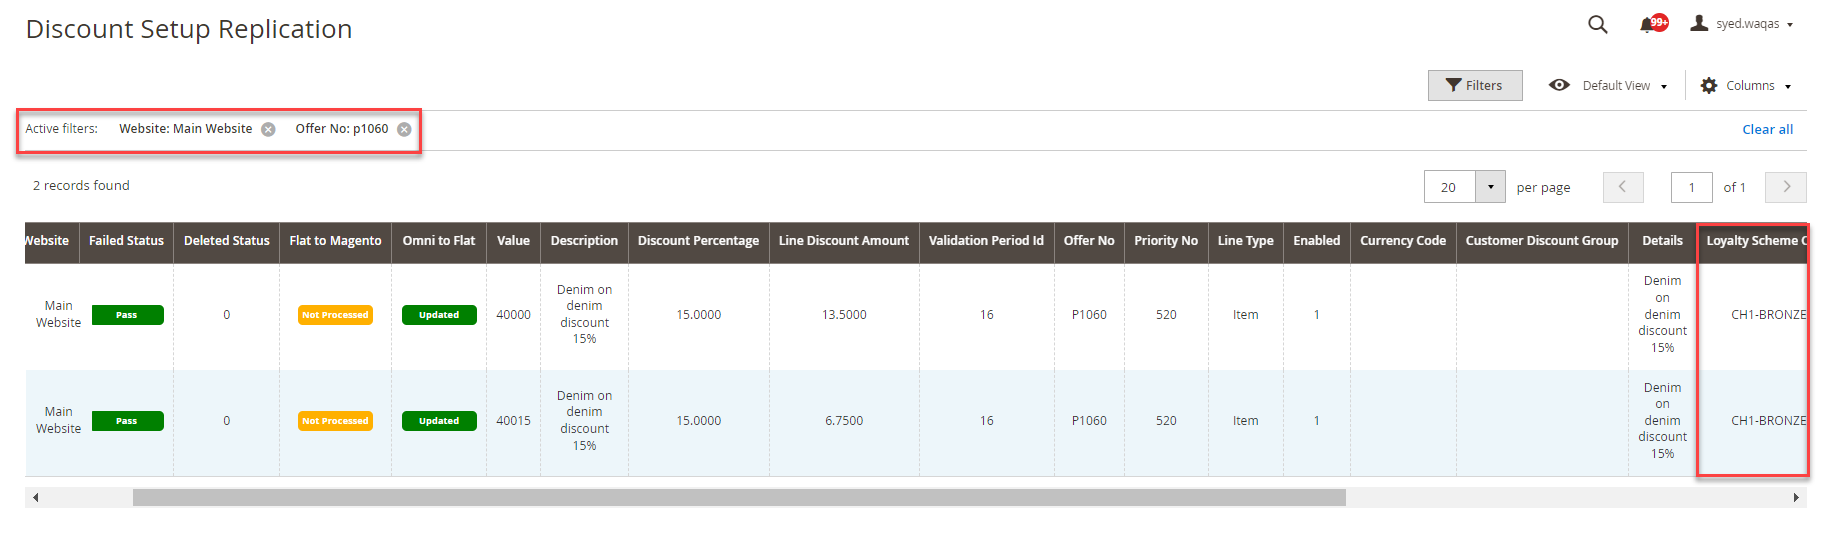
Task: Go to previous page arrow
Action: 1622,187
